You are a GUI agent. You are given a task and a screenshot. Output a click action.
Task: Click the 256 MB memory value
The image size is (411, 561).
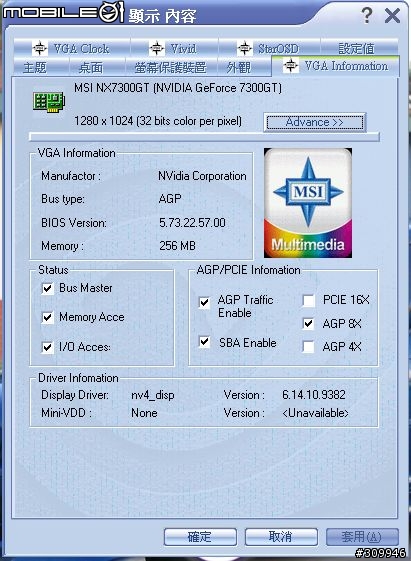click(177, 246)
